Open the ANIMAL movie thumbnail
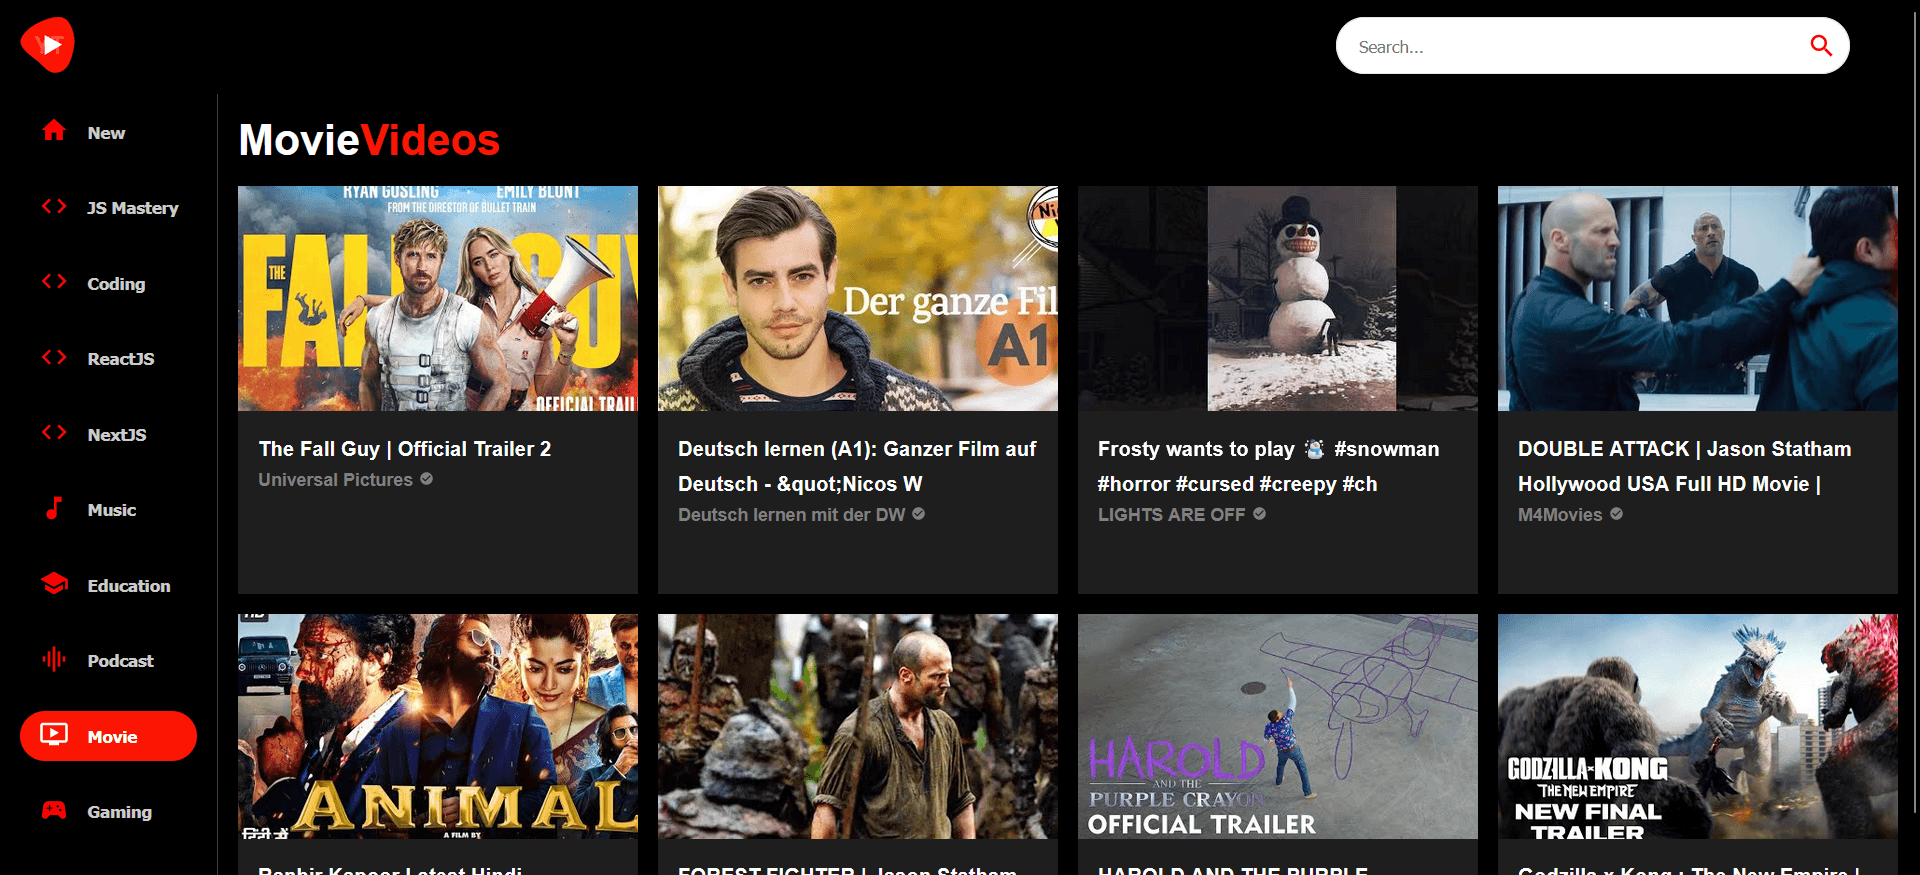The height and width of the screenshot is (875, 1920). pos(438,726)
